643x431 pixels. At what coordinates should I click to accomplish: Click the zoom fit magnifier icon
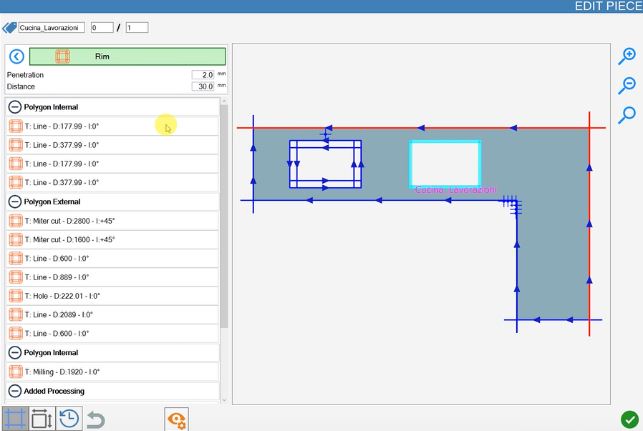(627, 115)
